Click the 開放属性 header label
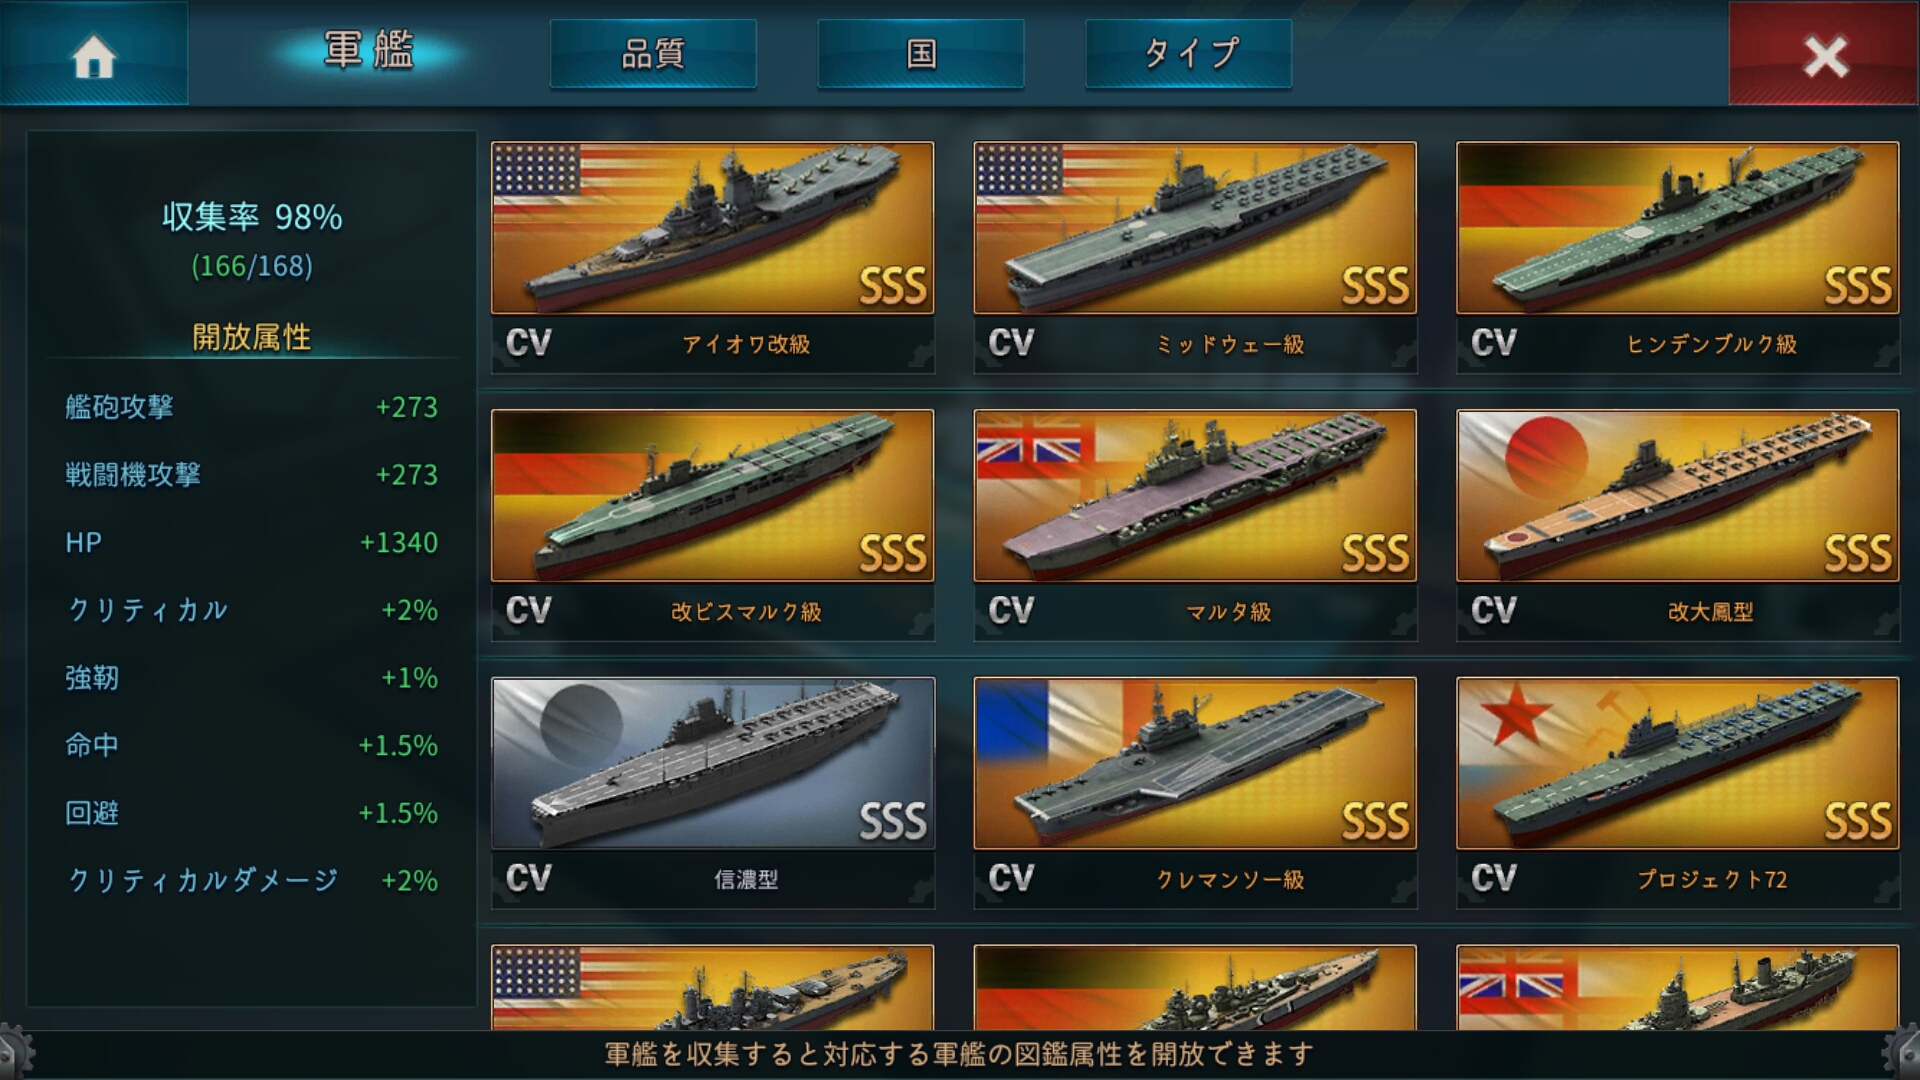Screen dimensions: 1920x1080 251,337
